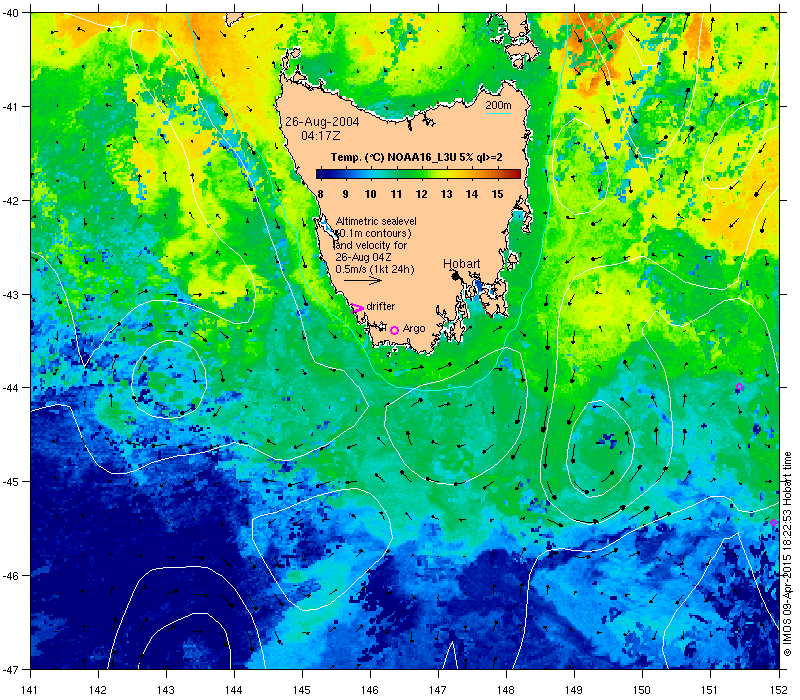Image resolution: width=800 pixels, height=700 pixels.
Task: Click the '200m' label
Action: (498, 106)
